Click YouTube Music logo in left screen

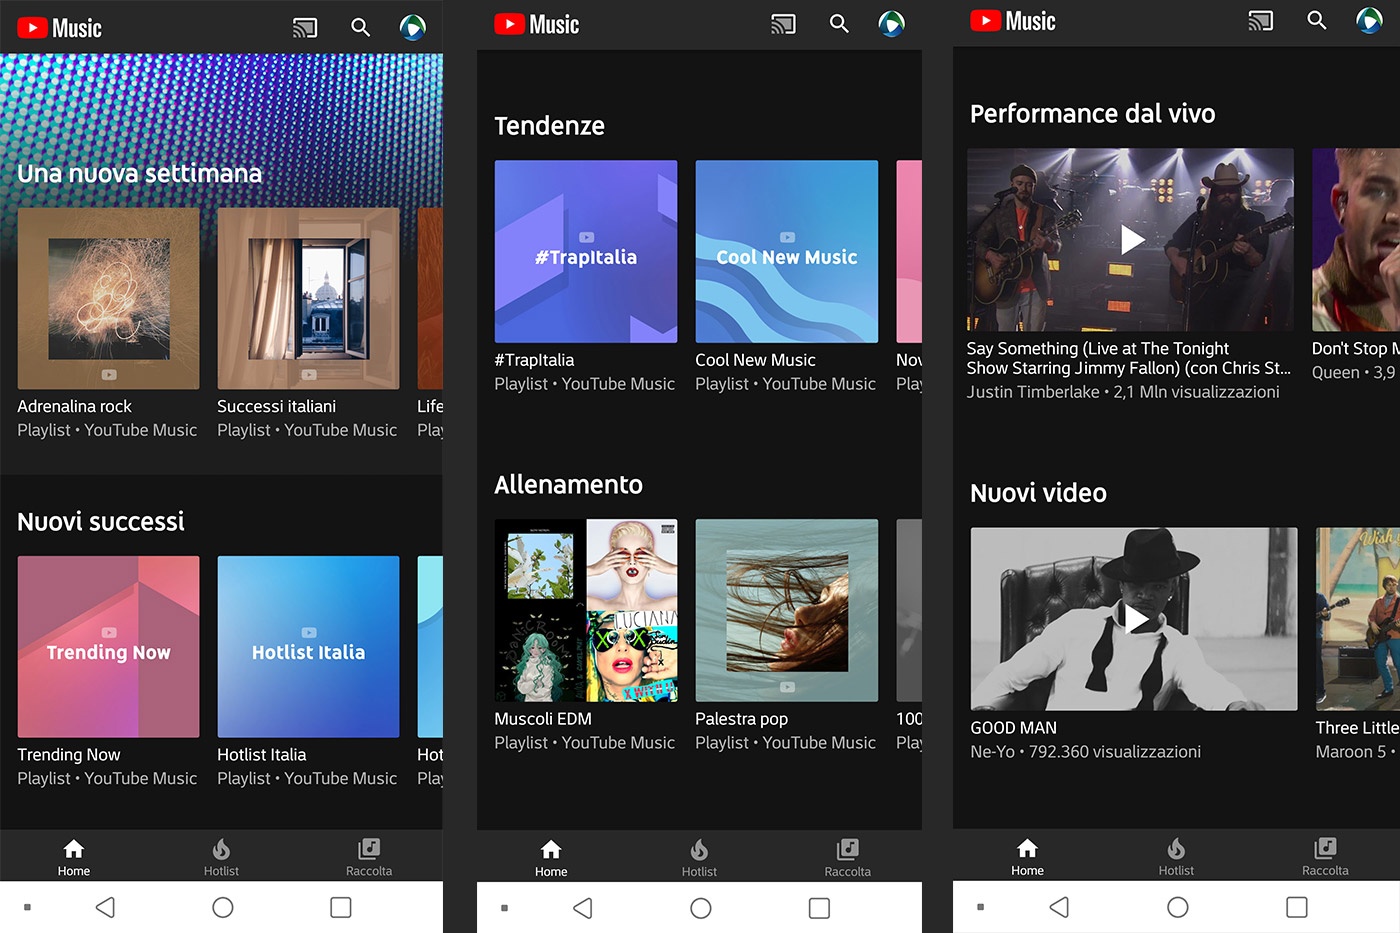pos(60,28)
